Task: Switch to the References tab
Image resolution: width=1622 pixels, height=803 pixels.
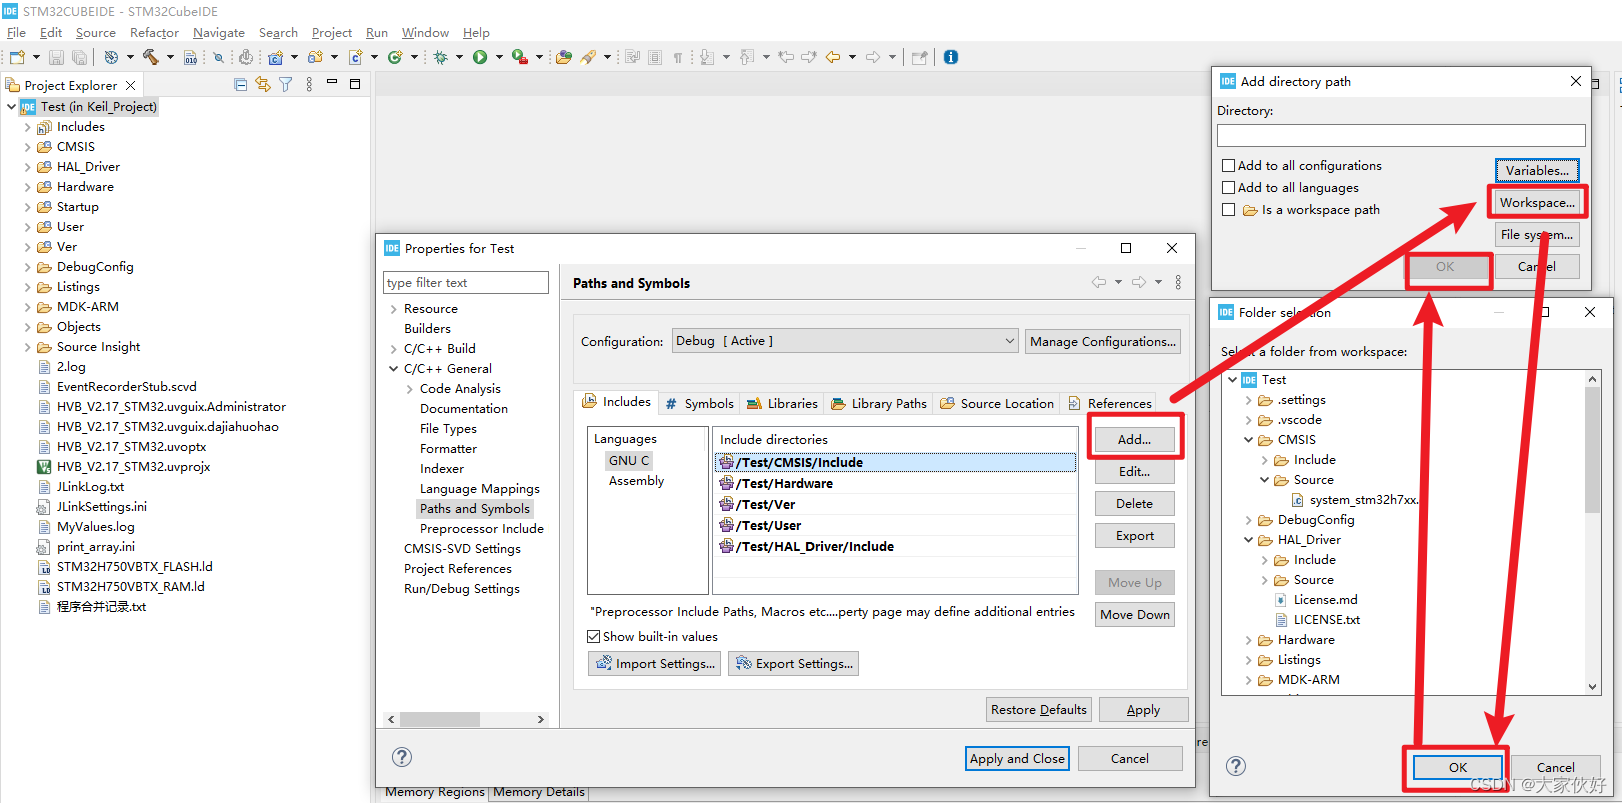Action: tap(1110, 404)
